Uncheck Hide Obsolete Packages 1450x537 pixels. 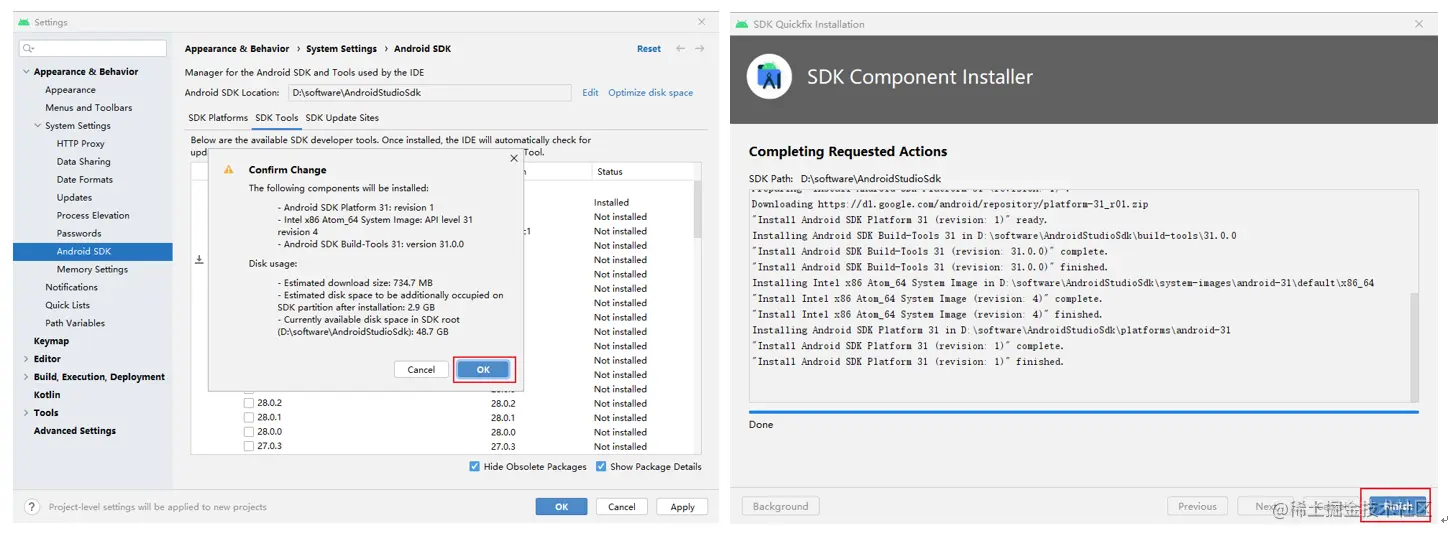pos(475,466)
